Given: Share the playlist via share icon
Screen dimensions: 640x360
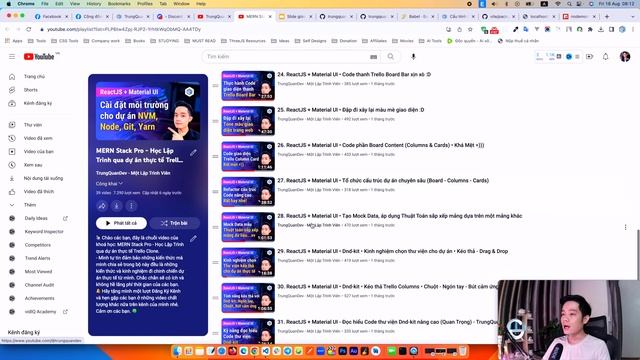Looking at the screenshot, I should (102, 206).
